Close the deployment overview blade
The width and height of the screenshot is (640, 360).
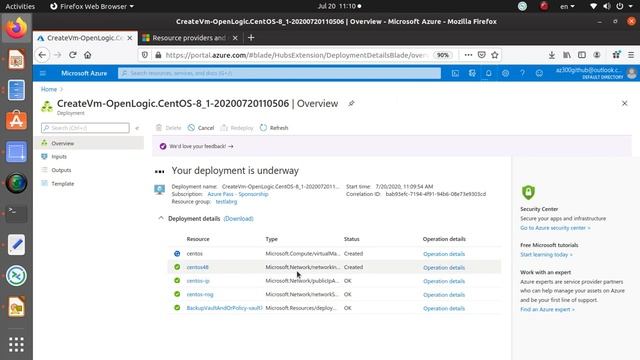coord(624,103)
